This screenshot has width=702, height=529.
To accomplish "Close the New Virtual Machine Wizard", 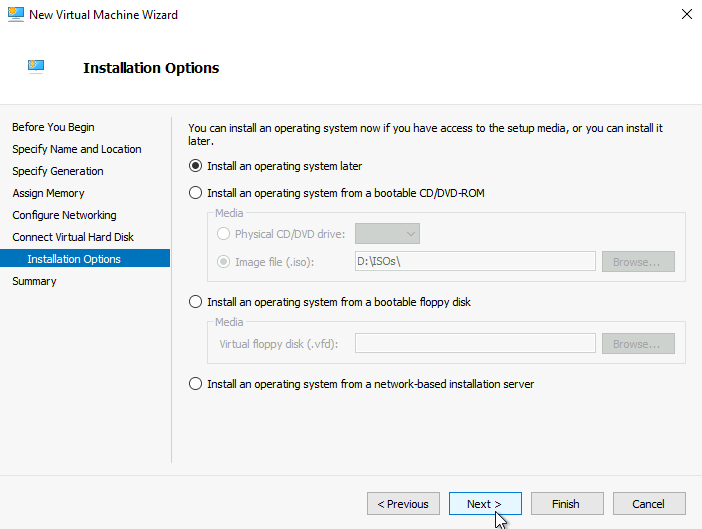I will click(686, 14).
